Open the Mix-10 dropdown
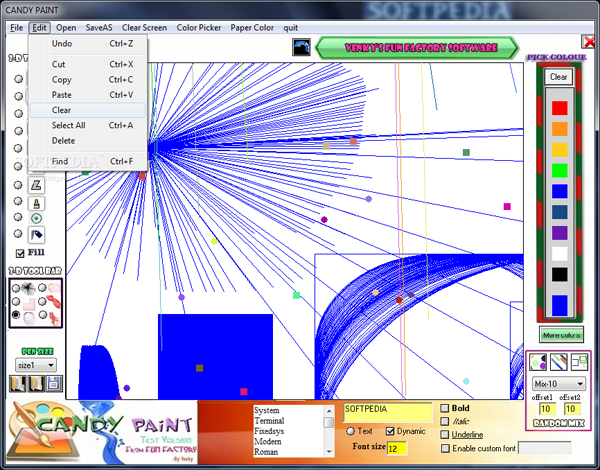600x470 pixels. [x=559, y=384]
